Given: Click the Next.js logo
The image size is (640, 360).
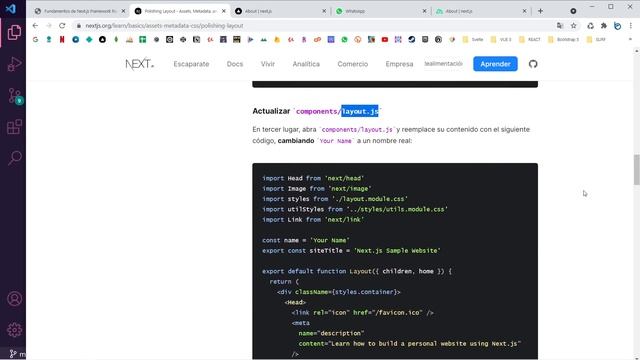Looking at the screenshot, I should click(140, 64).
